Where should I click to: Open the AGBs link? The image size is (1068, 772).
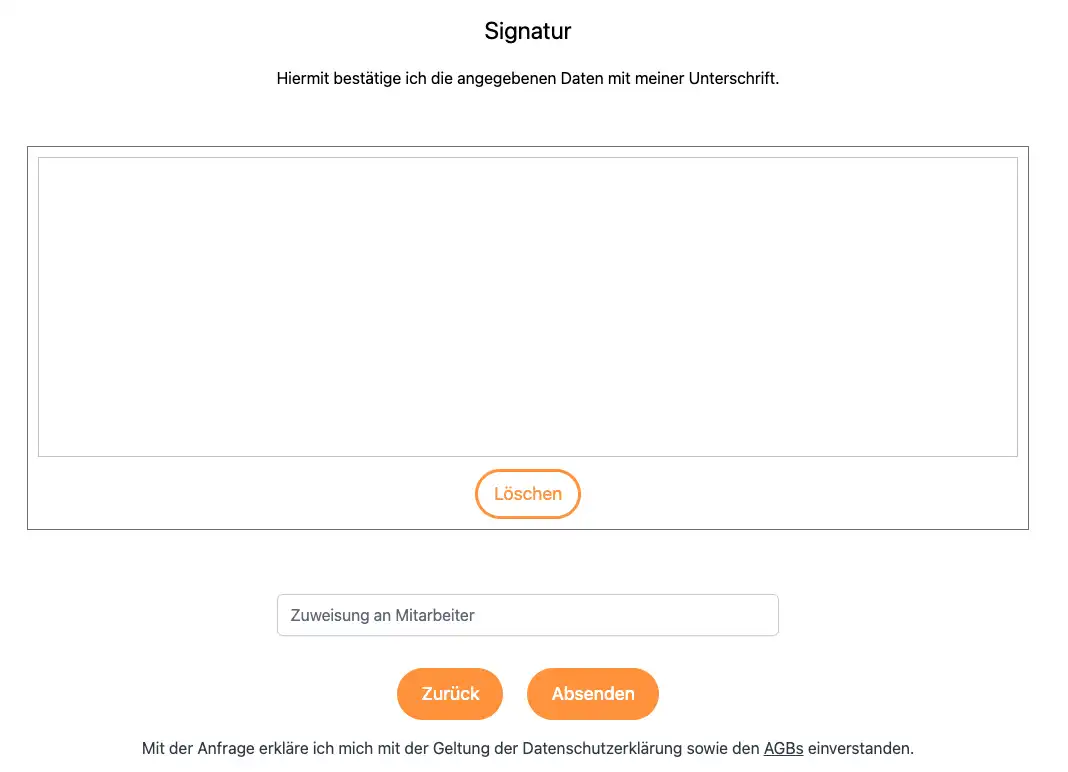click(x=783, y=748)
